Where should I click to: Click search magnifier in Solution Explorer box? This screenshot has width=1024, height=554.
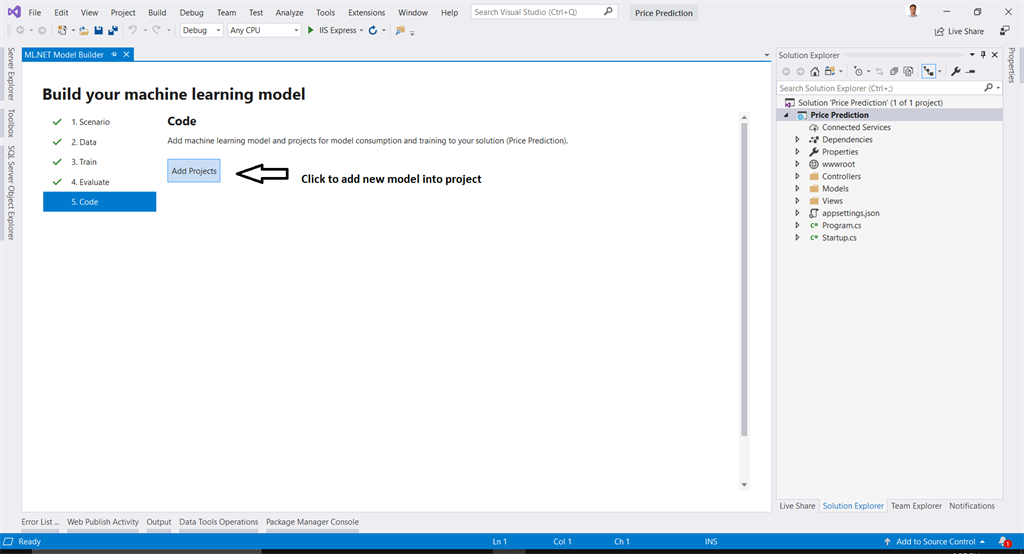(x=988, y=88)
